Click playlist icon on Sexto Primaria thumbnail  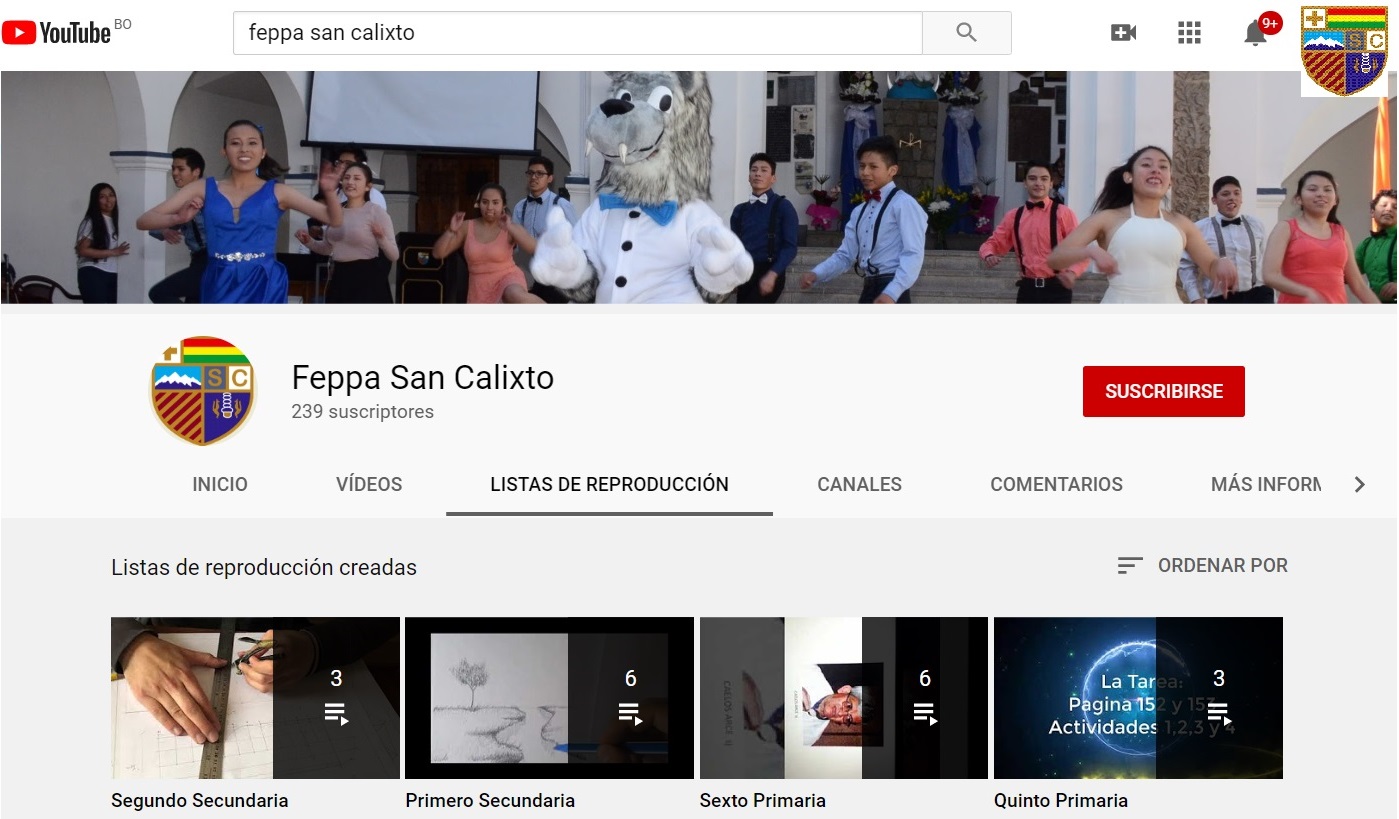[x=925, y=713]
